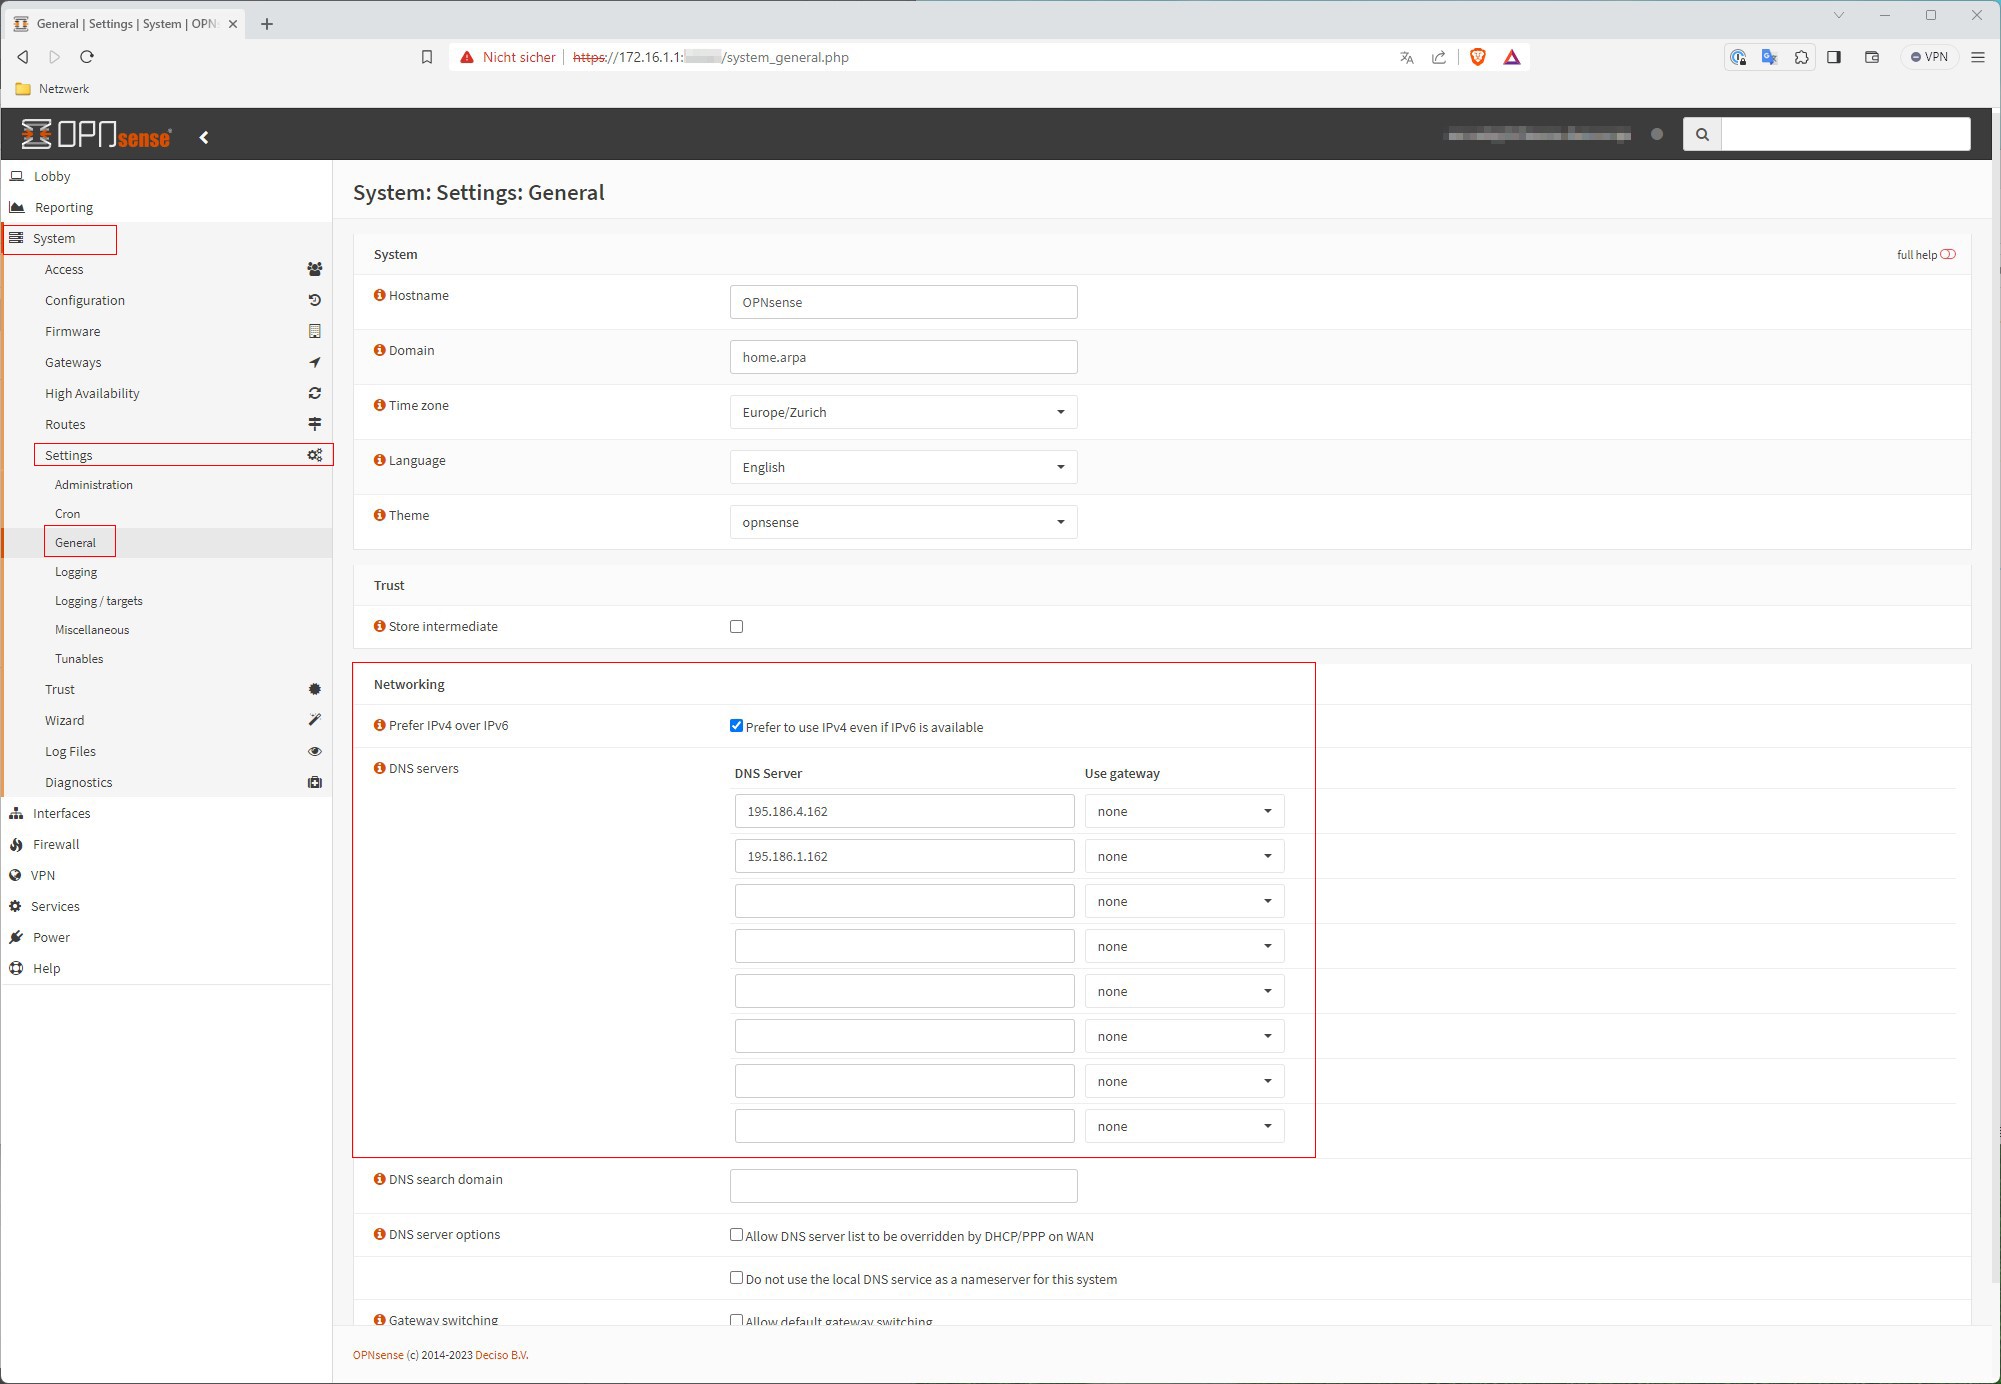Open the browser hamburger menu
This screenshot has width=2001, height=1384.
tap(1977, 57)
